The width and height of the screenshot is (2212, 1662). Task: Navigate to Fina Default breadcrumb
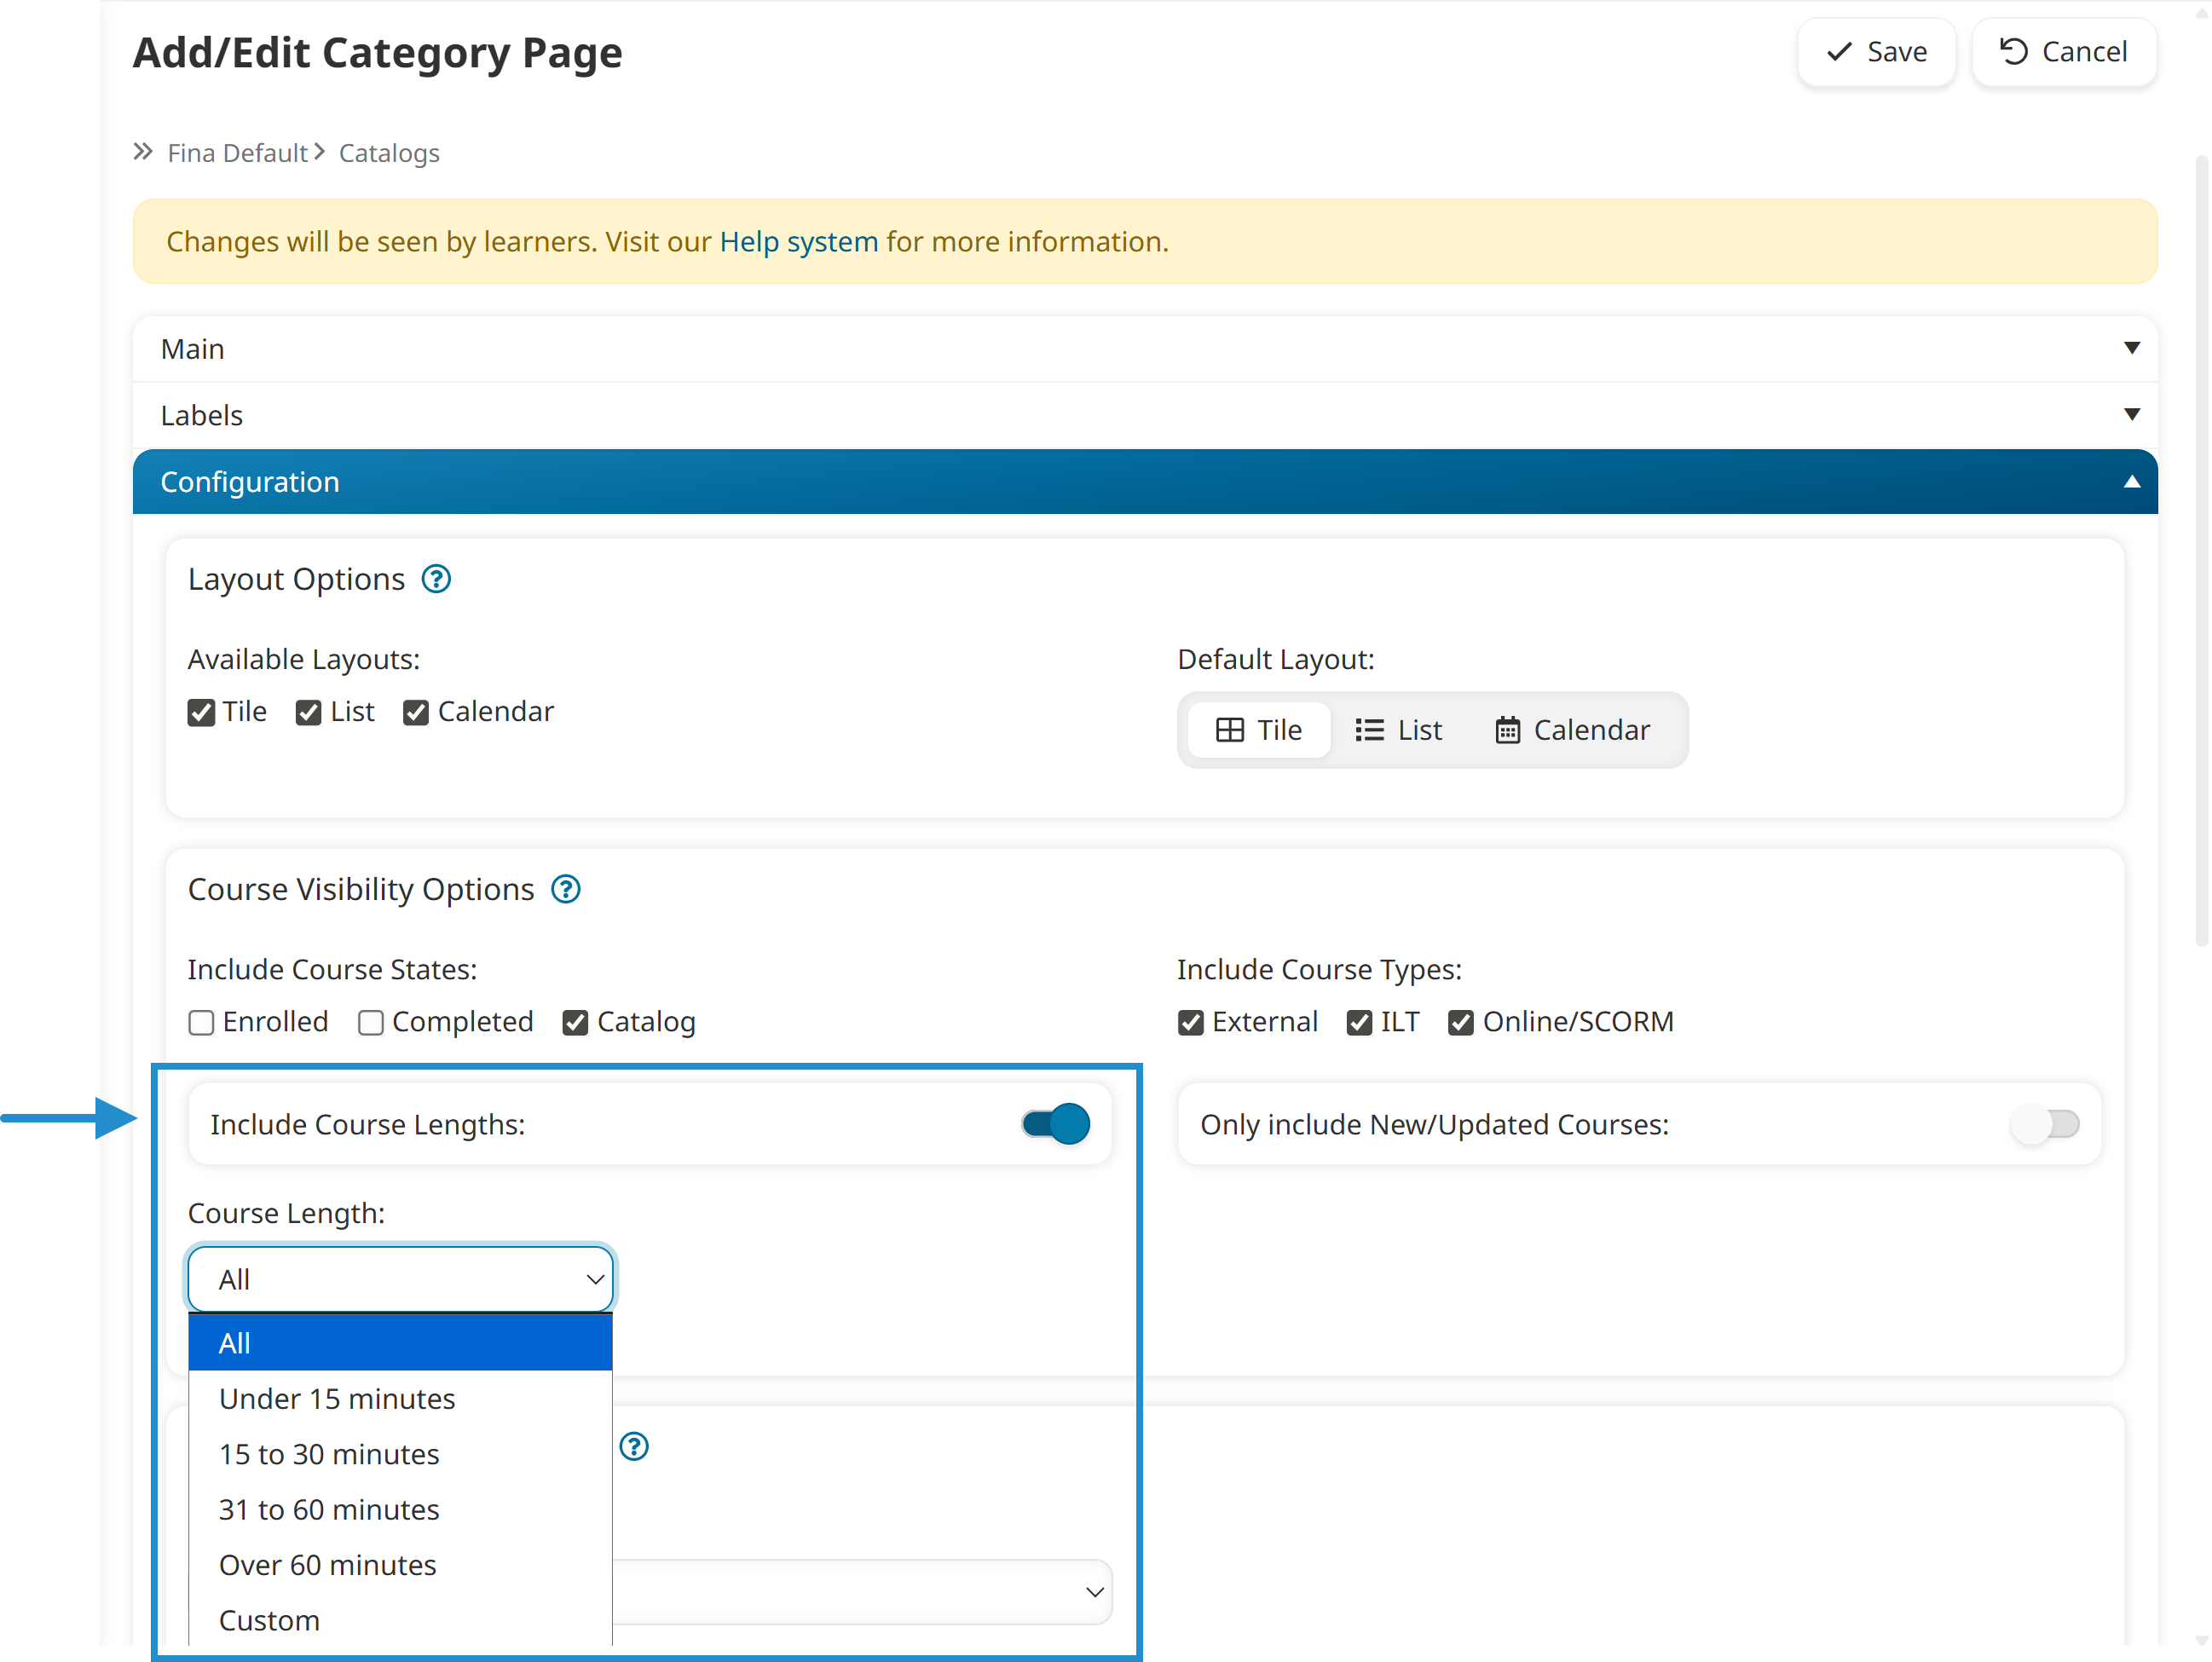[x=237, y=152]
